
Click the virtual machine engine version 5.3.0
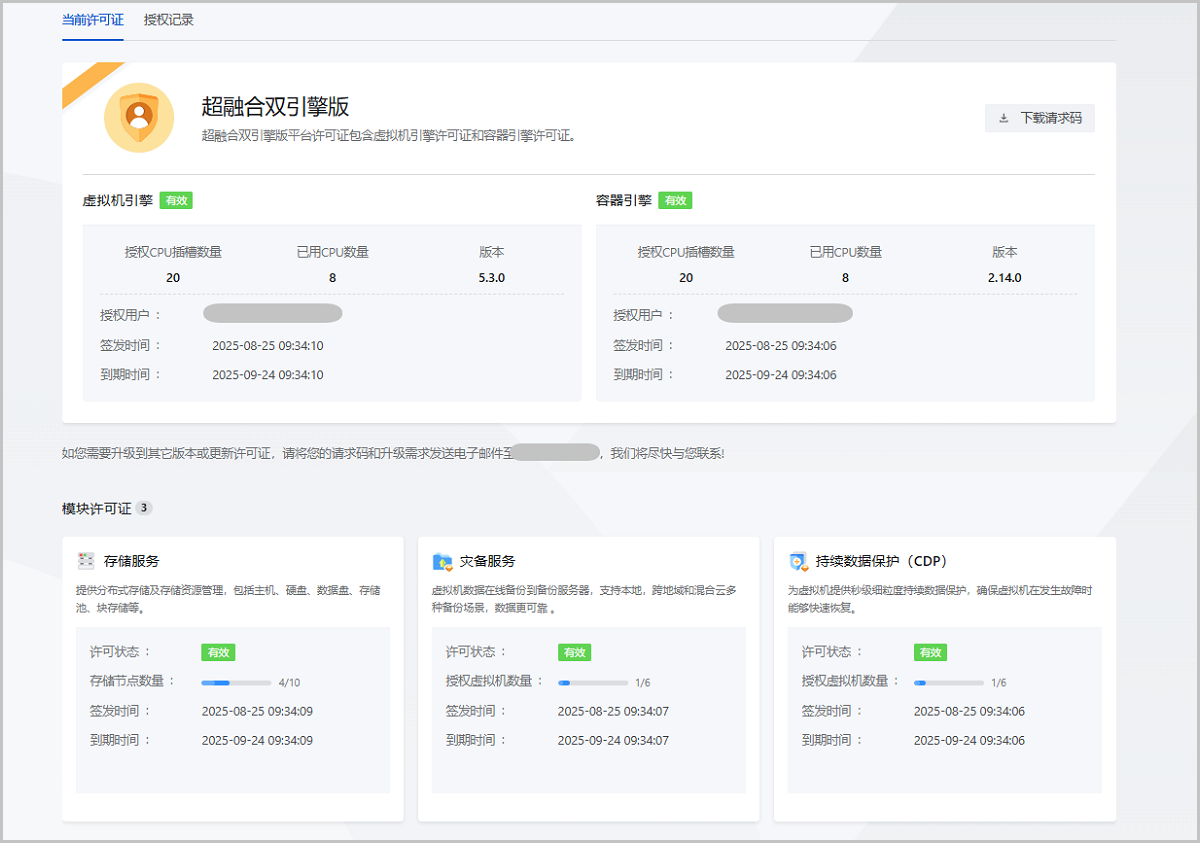click(492, 278)
